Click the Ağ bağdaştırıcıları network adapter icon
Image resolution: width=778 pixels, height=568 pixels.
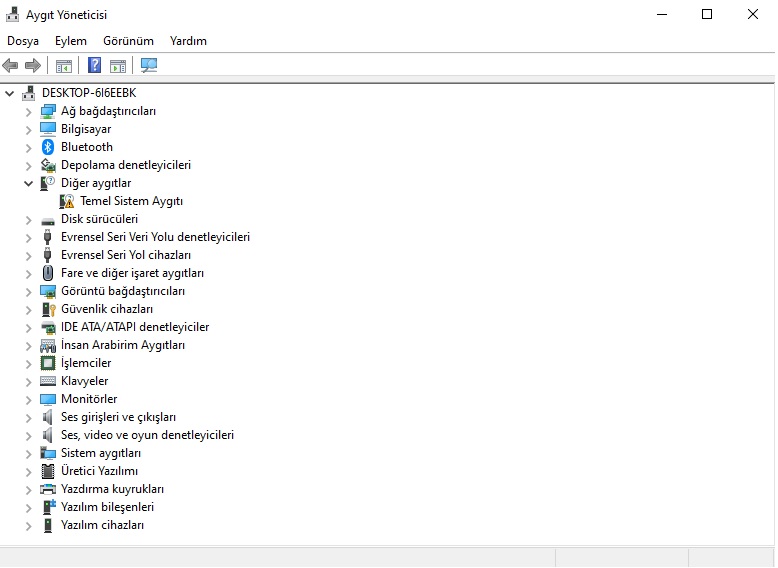[48, 111]
